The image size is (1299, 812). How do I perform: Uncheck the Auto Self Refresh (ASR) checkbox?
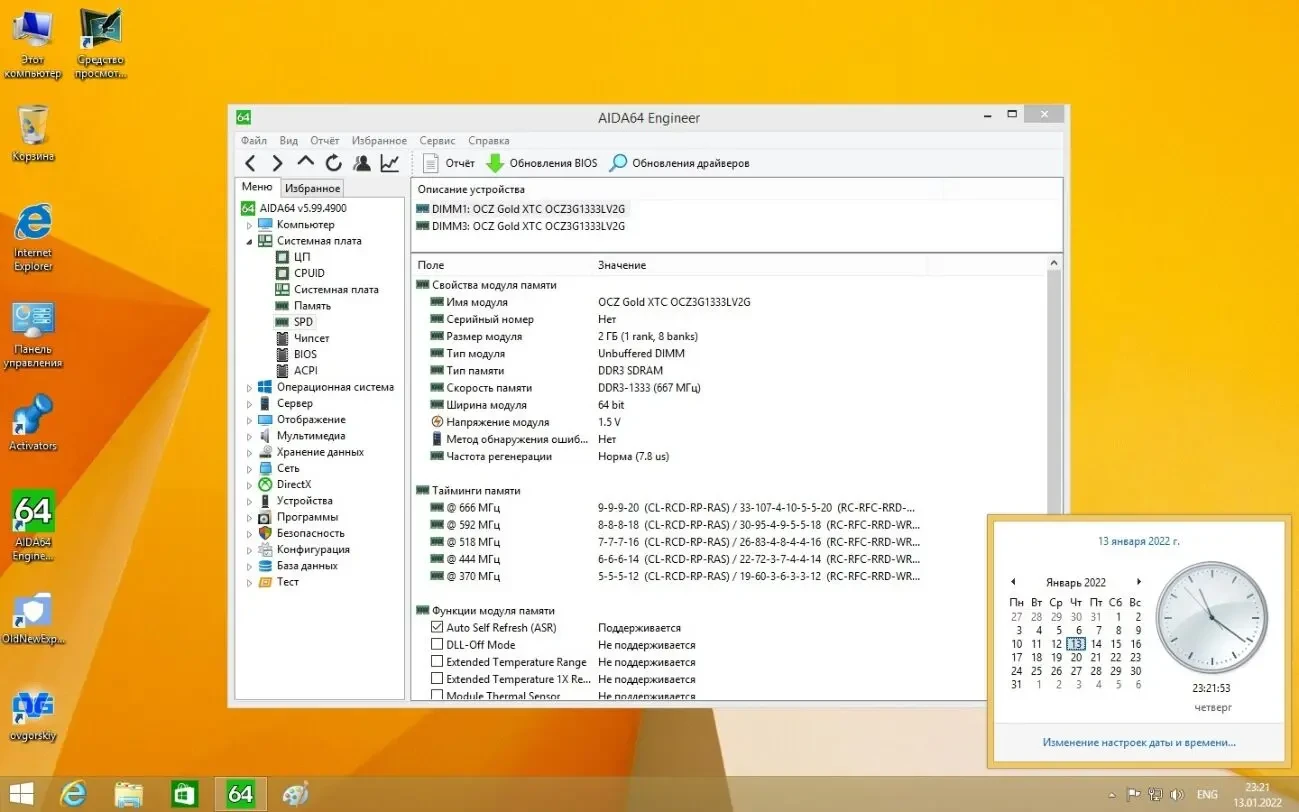tap(437, 627)
